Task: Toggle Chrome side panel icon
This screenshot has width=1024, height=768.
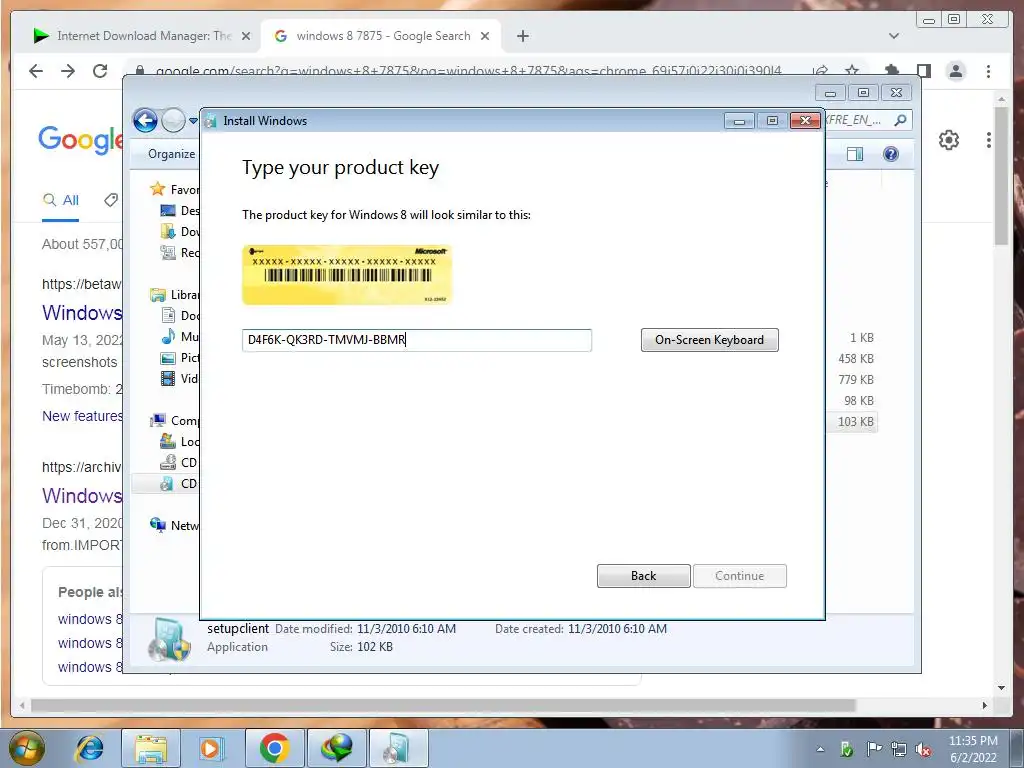Action: [923, 71]
